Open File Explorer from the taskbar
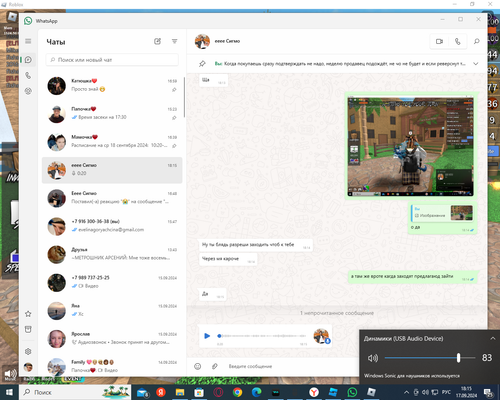The width and height of the screenshot is (500, 400). click(x=180, y=392)
